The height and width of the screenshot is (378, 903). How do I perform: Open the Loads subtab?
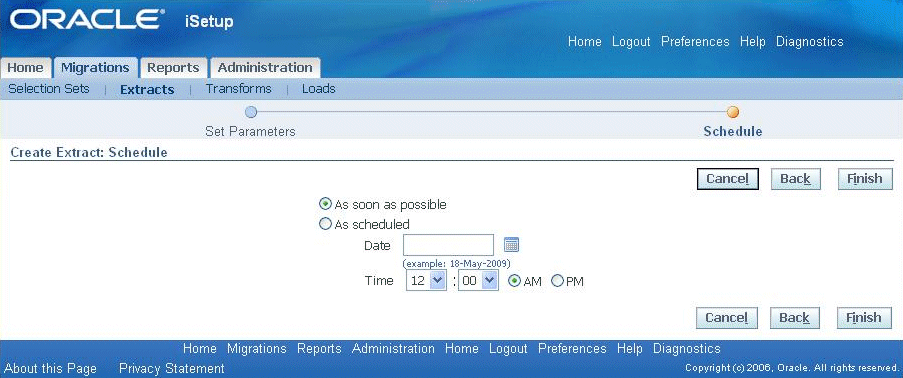[x=318, y=89]
